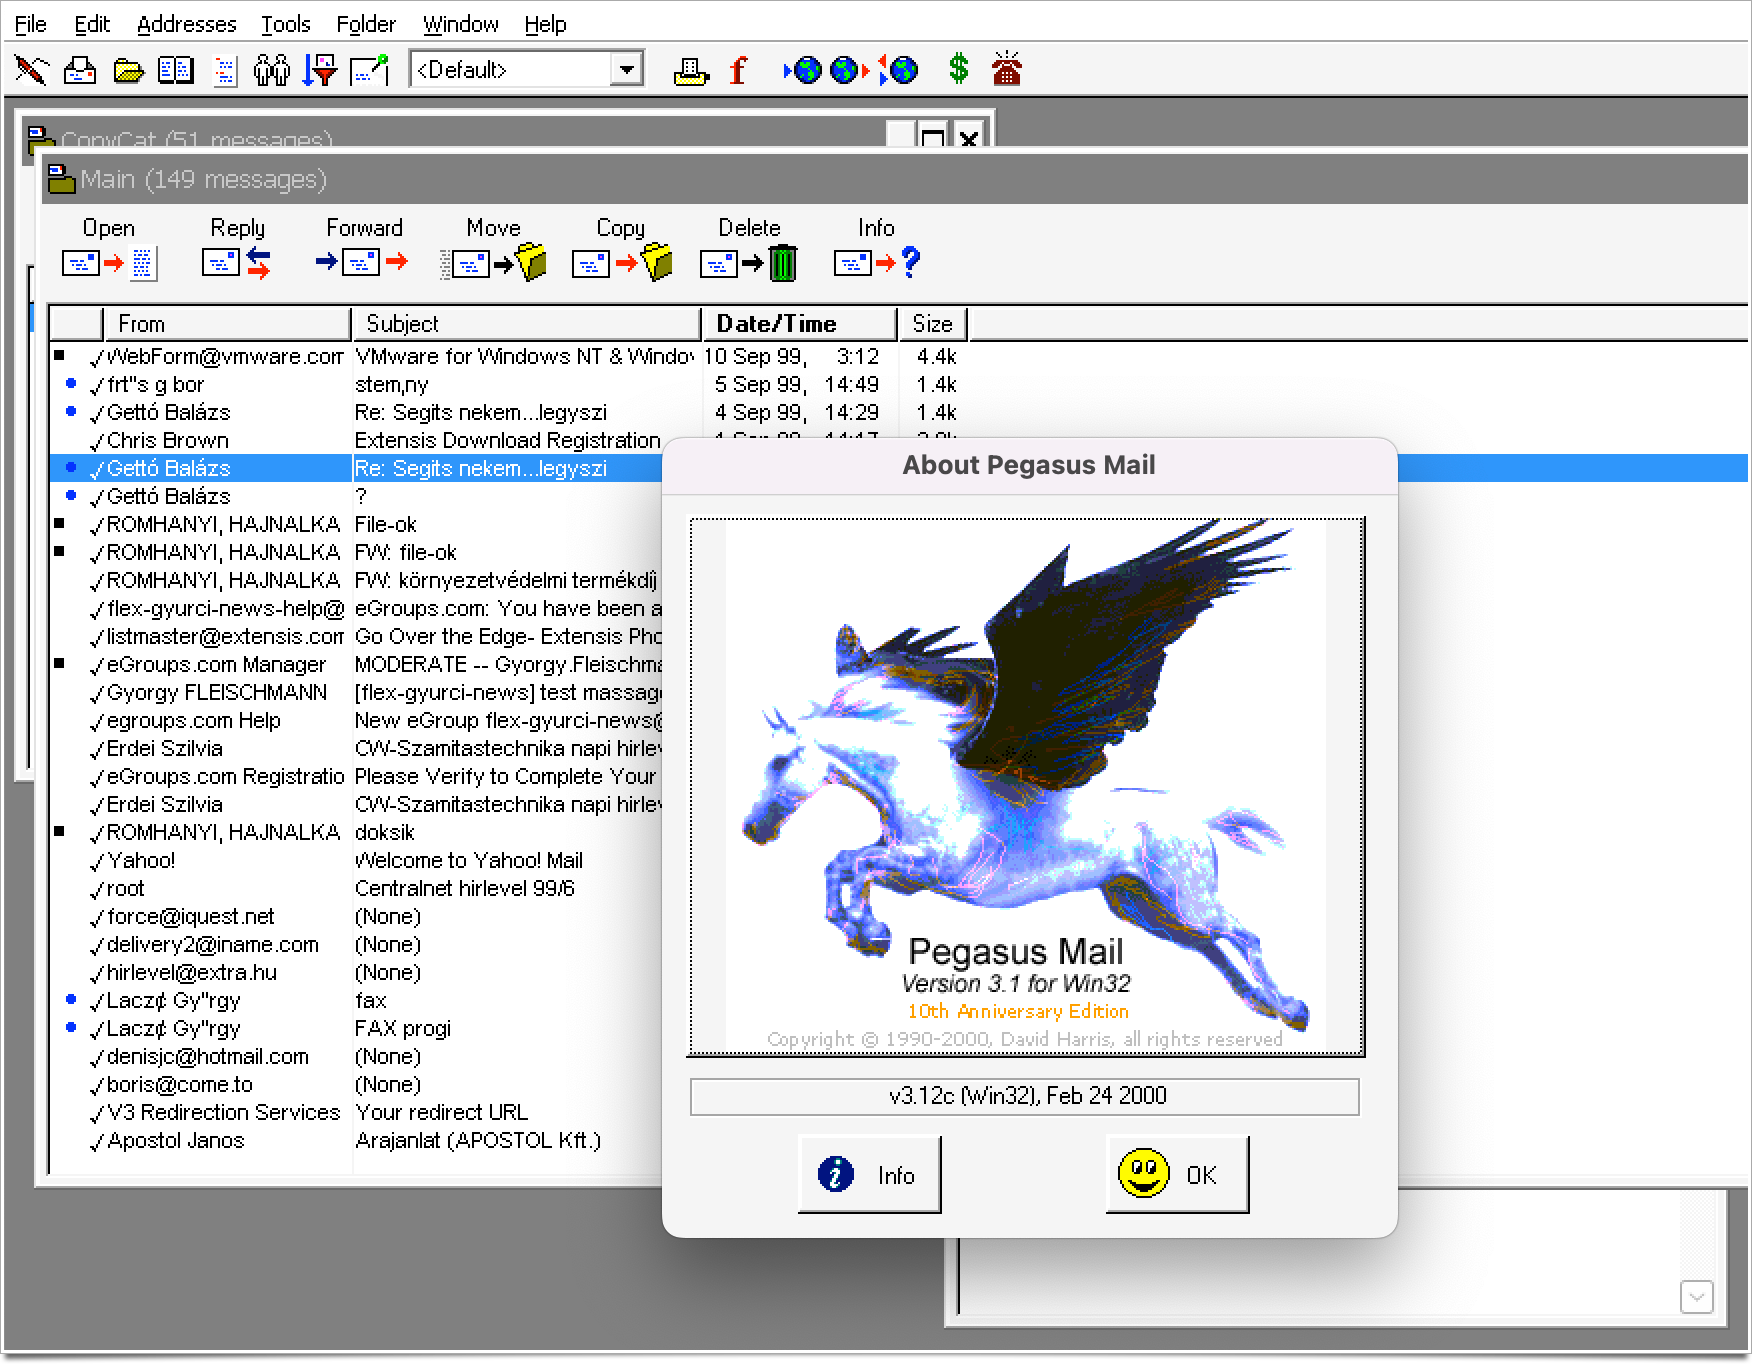Screen dimensions: 1752x1364
Task: Toggle the unread dot on Gettó Balázs message
Action: 70,412
